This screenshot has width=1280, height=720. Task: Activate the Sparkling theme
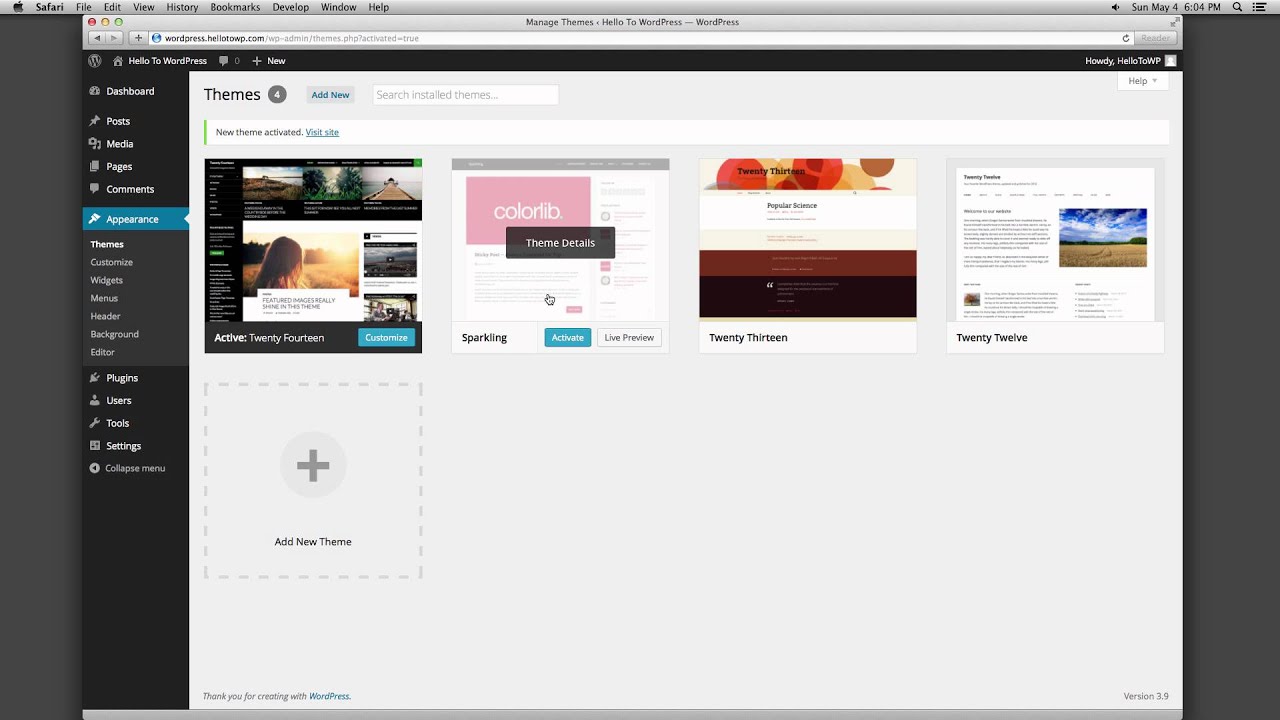tap(567, 338)
